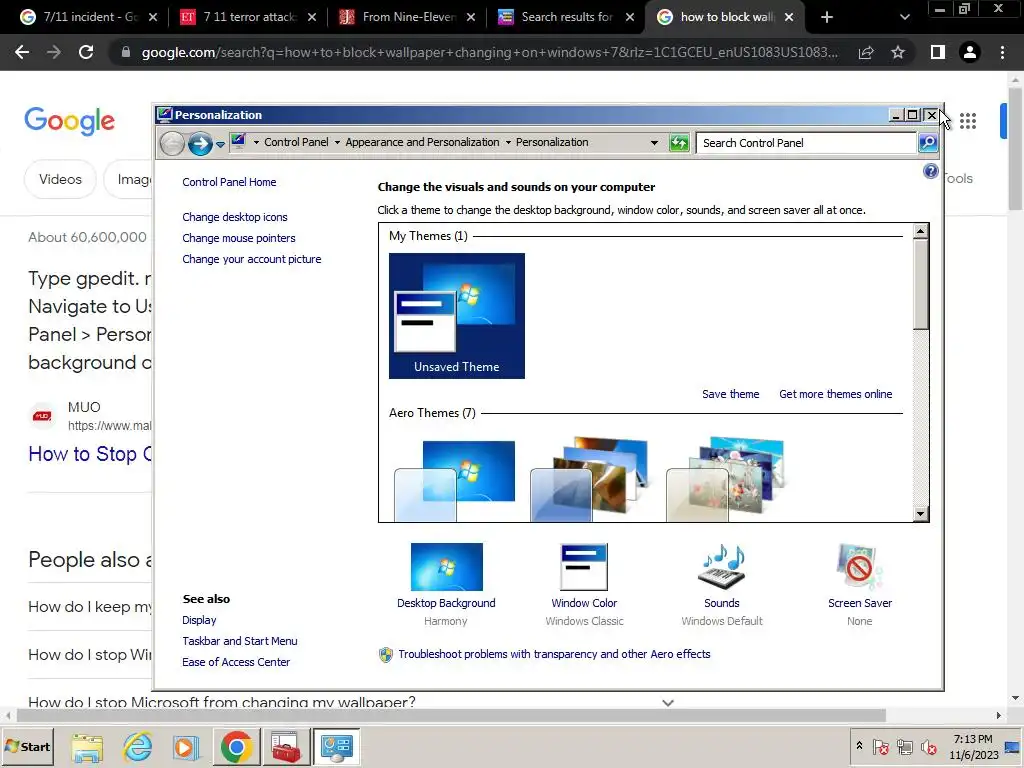Open Windows Media Player taskbar icon
Viewport: 1024px width, 768px height.
[x=185, y=746]
